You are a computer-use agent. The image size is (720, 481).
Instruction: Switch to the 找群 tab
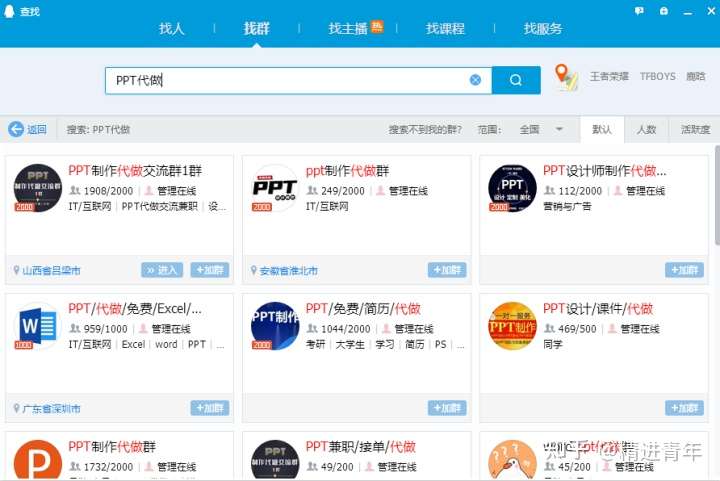(x=256, y=28)
